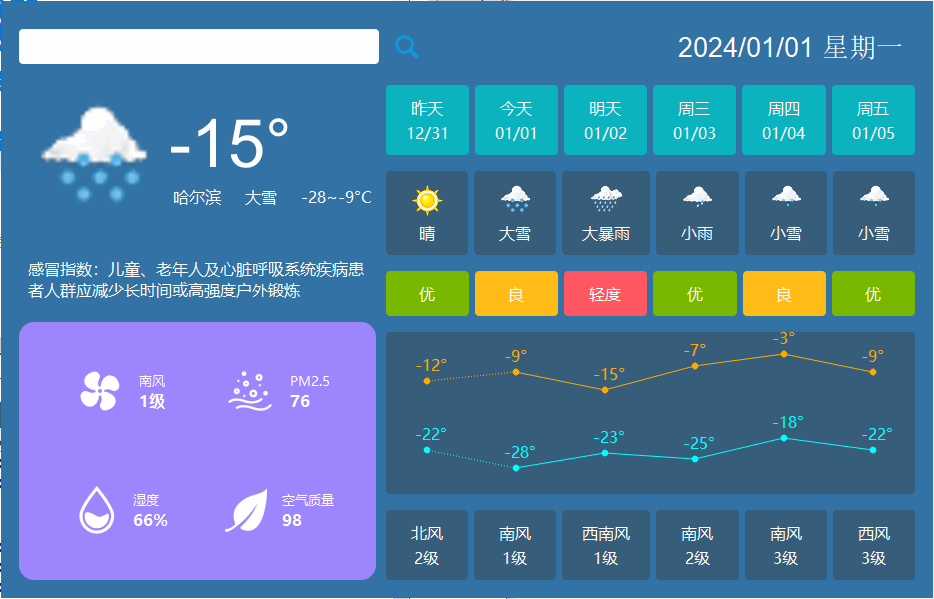This screenshot has width=934, height=599.
Task: Click the air quality leaf icon
Action: (x=246, y=510)
